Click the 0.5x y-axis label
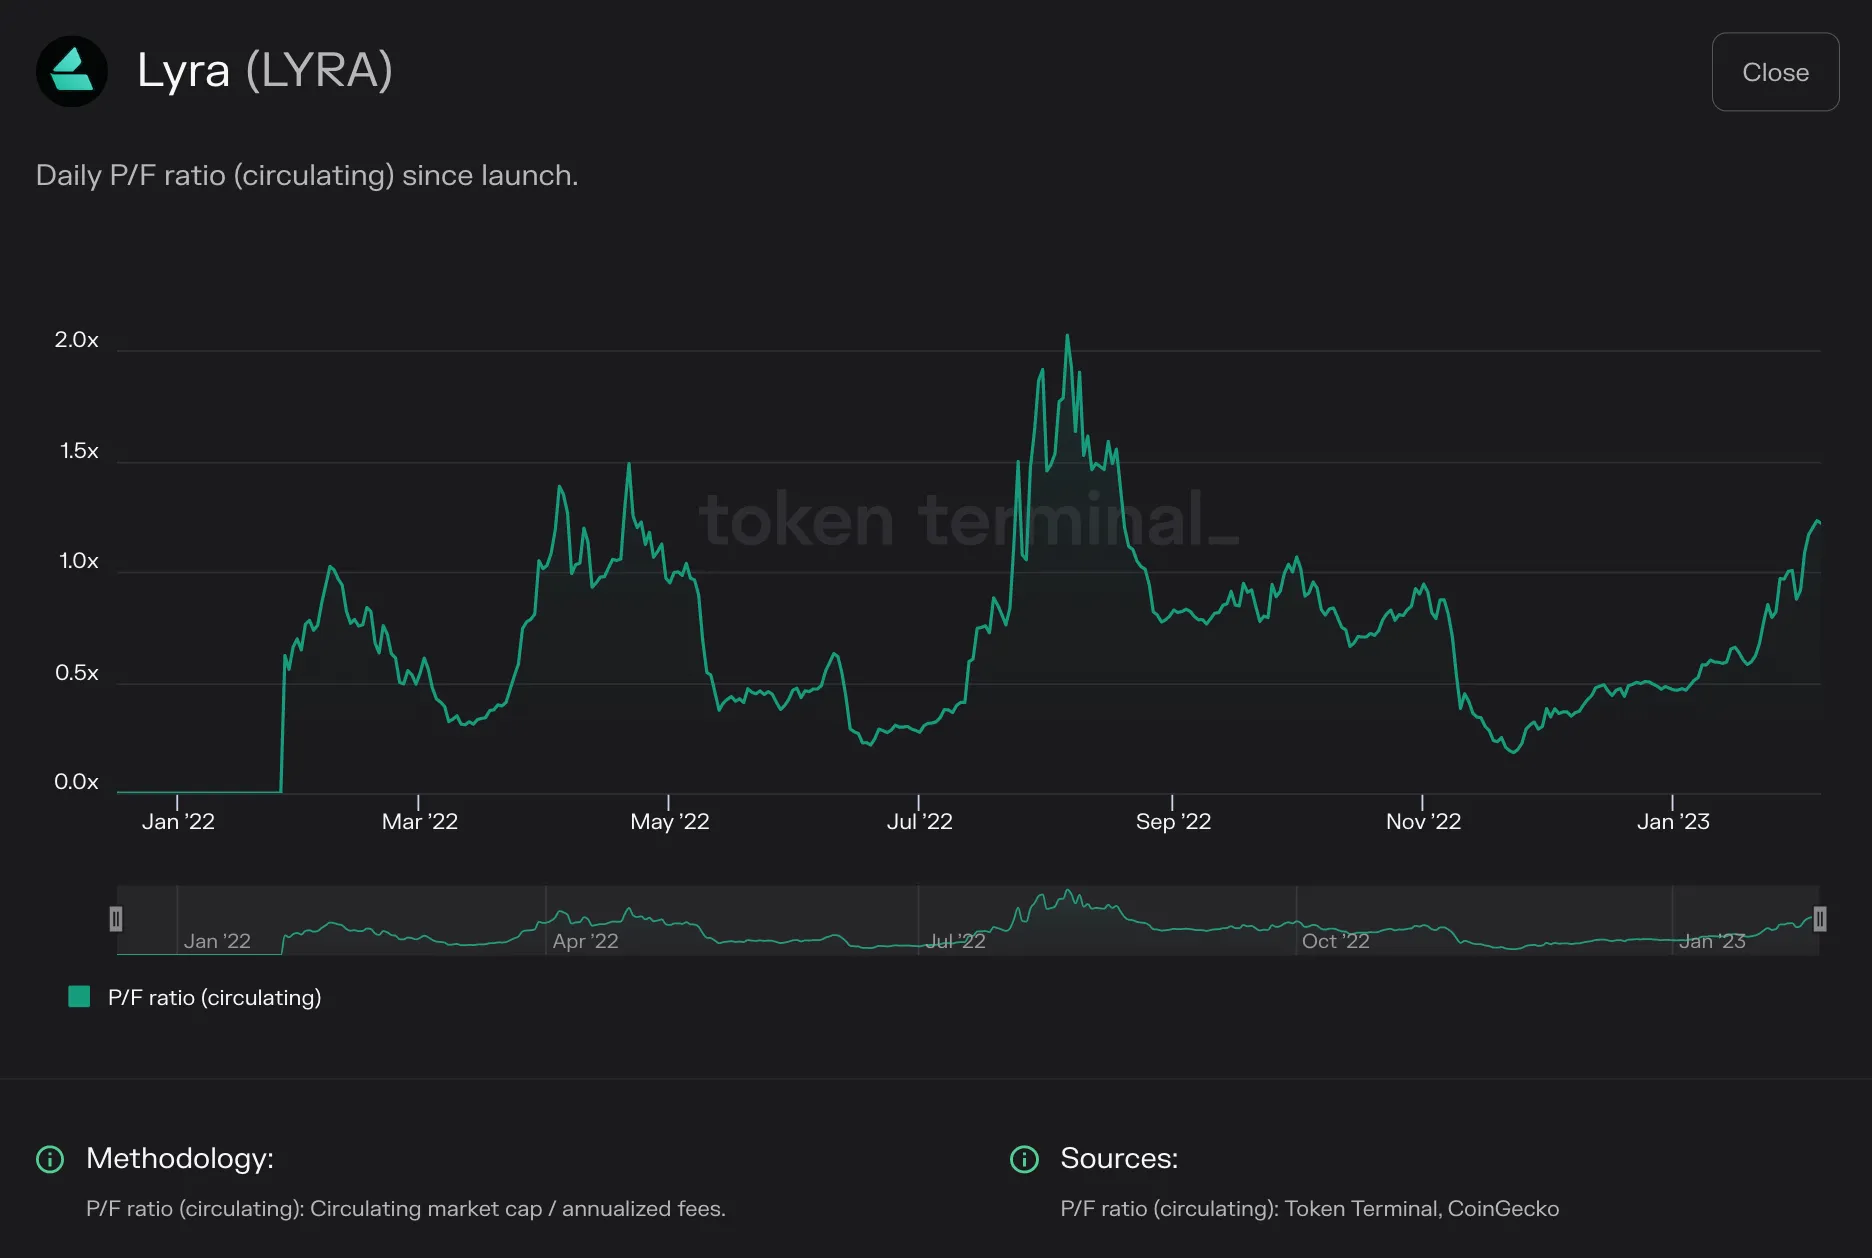Screen dimensions: 1872x1258 76,673
